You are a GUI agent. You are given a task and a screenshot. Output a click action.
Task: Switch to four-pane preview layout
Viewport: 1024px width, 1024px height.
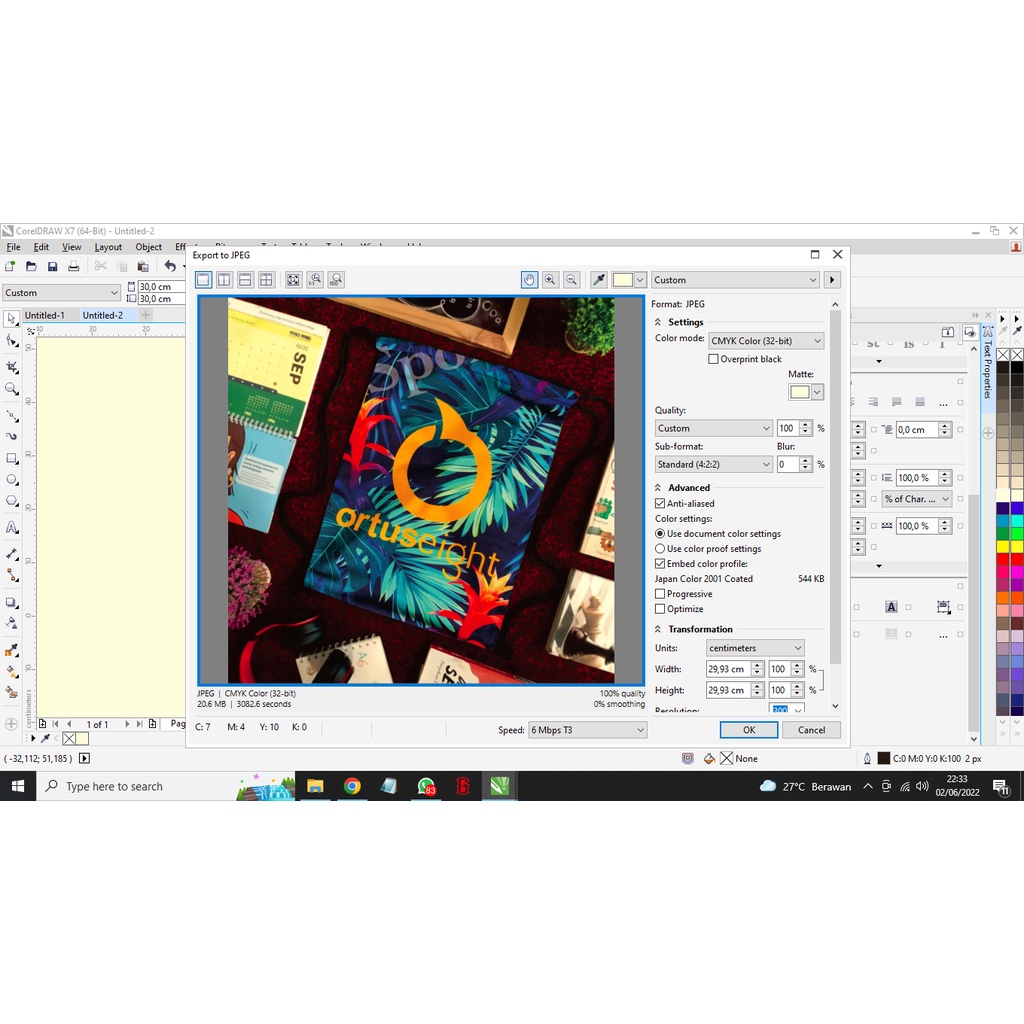pos(266,280)
